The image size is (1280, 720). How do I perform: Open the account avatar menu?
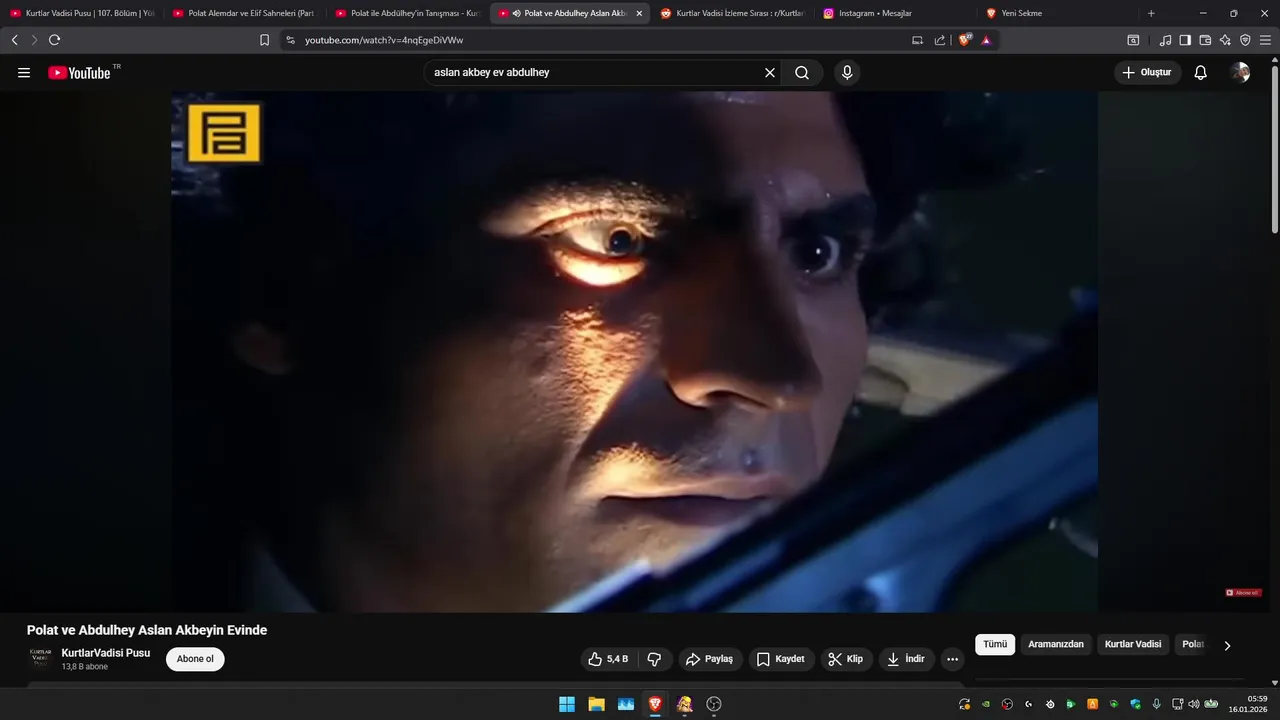tap(1241, 73)
